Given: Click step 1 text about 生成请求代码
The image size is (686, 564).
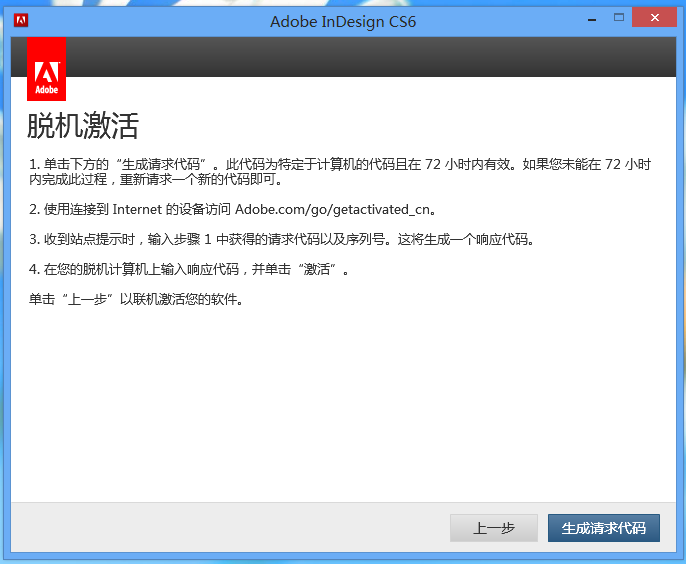Looking at the screenshot, I should (x=340, y=172).
